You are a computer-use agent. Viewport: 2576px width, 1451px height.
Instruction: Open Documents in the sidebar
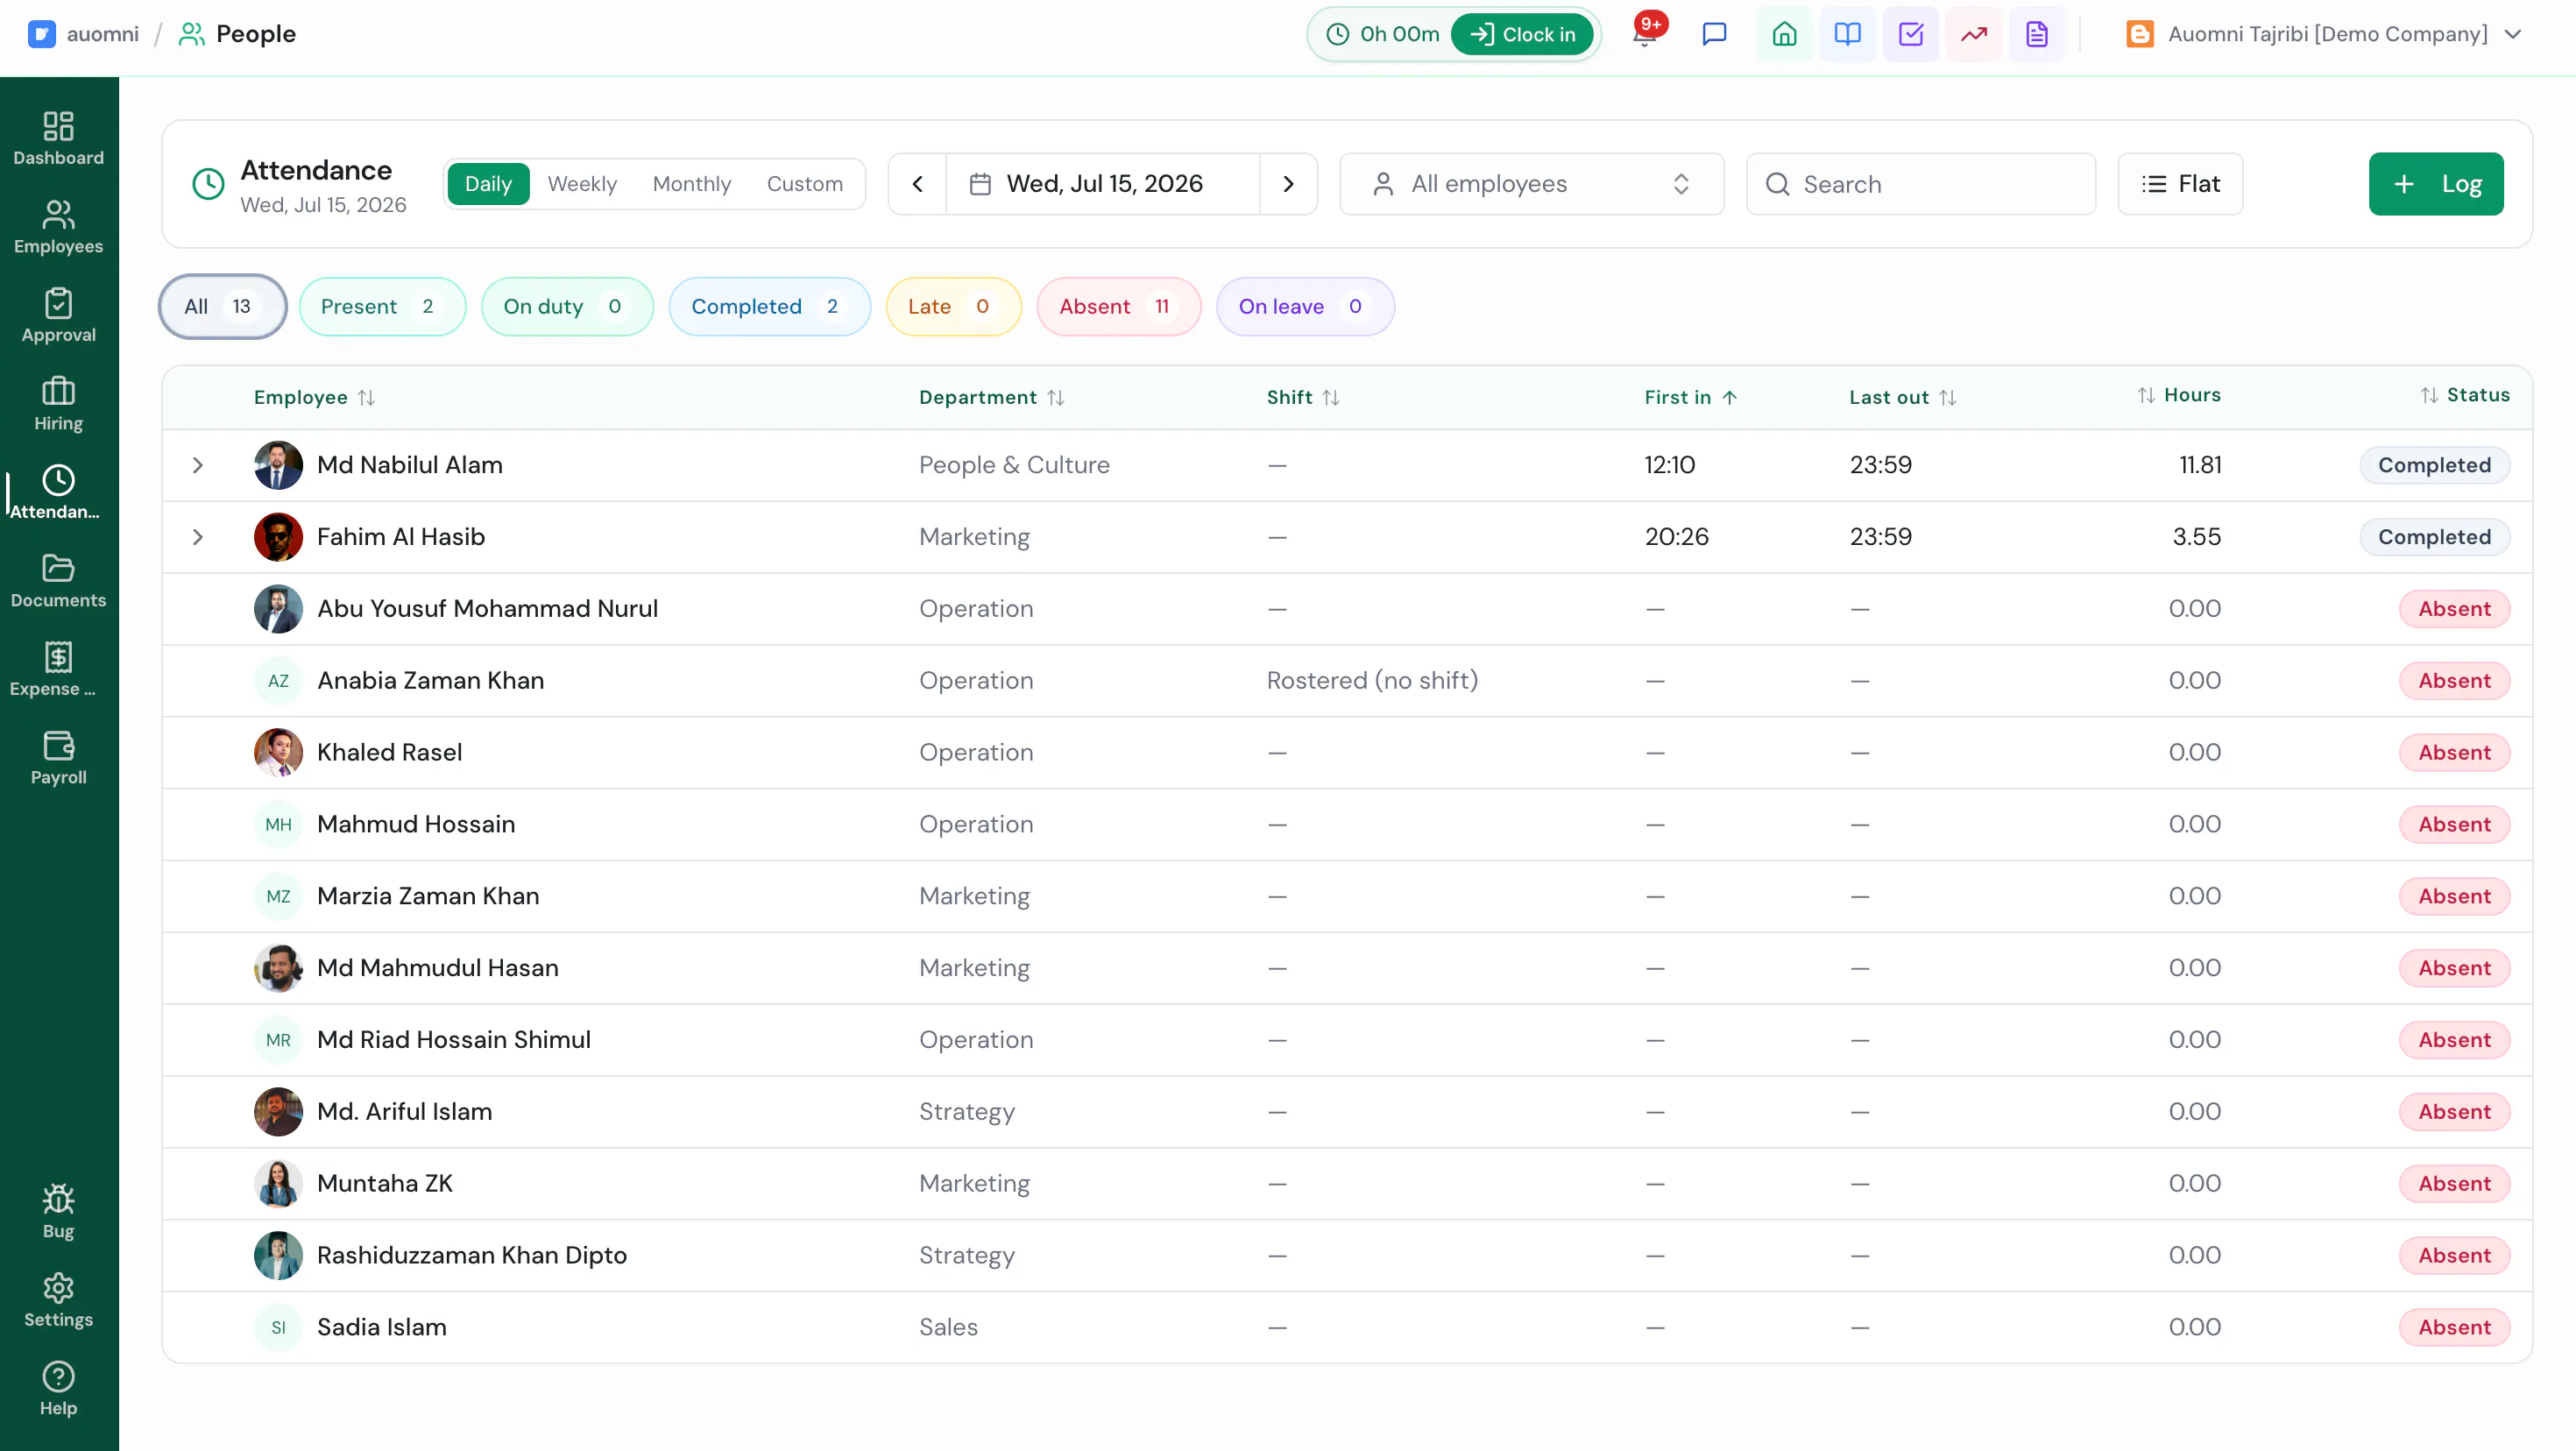(x=58, y=581)
